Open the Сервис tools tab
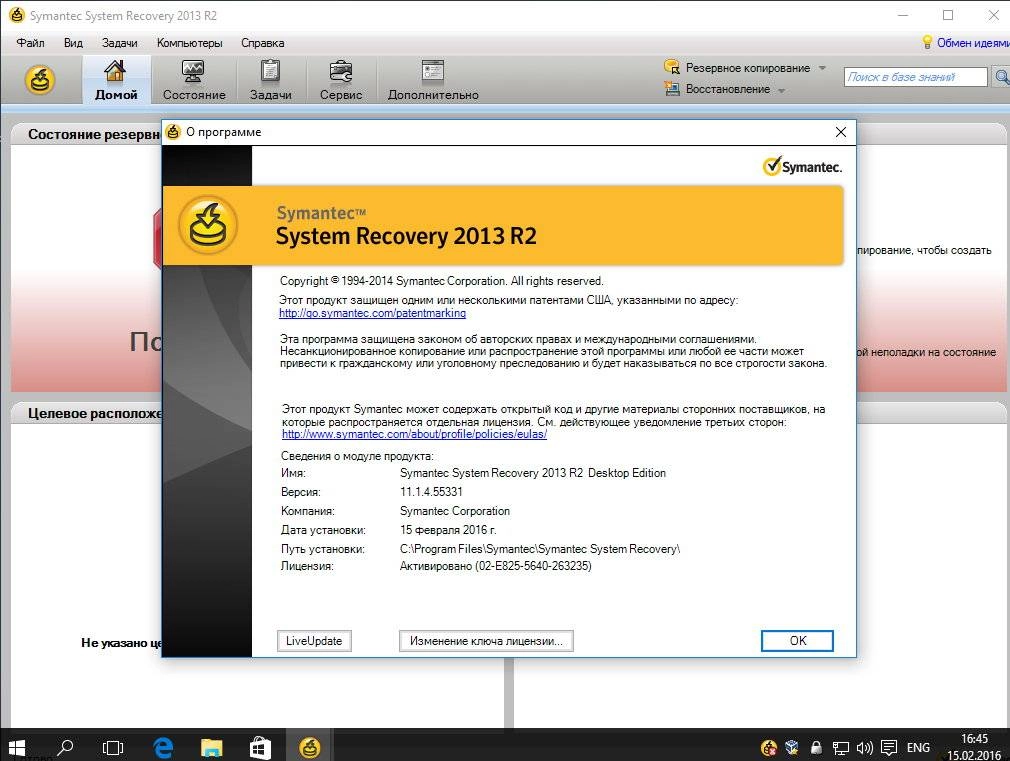 tap(341, 80)
